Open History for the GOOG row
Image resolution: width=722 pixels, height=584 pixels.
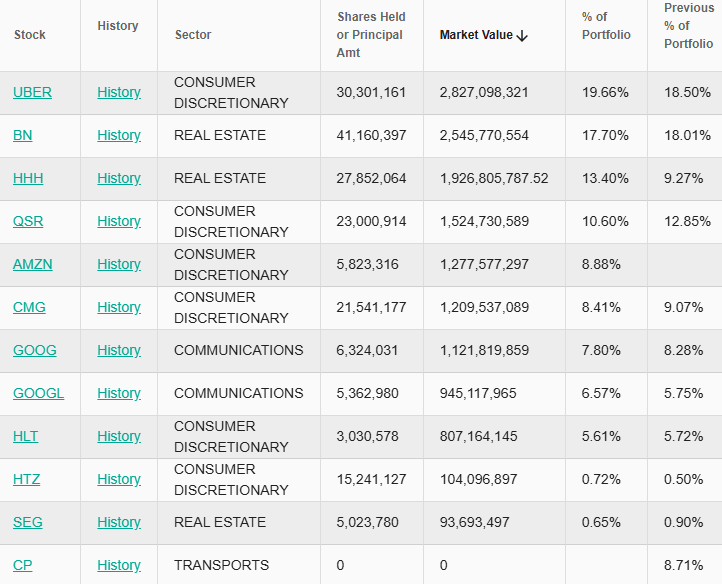pyautogui.click(x=118, y=350)
